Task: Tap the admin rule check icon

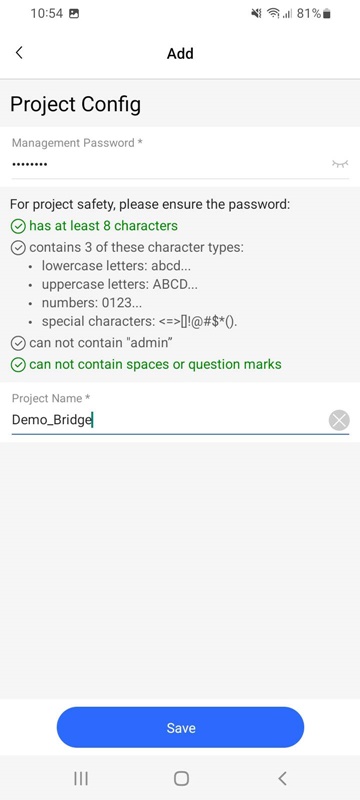Action: coord(18,343)
